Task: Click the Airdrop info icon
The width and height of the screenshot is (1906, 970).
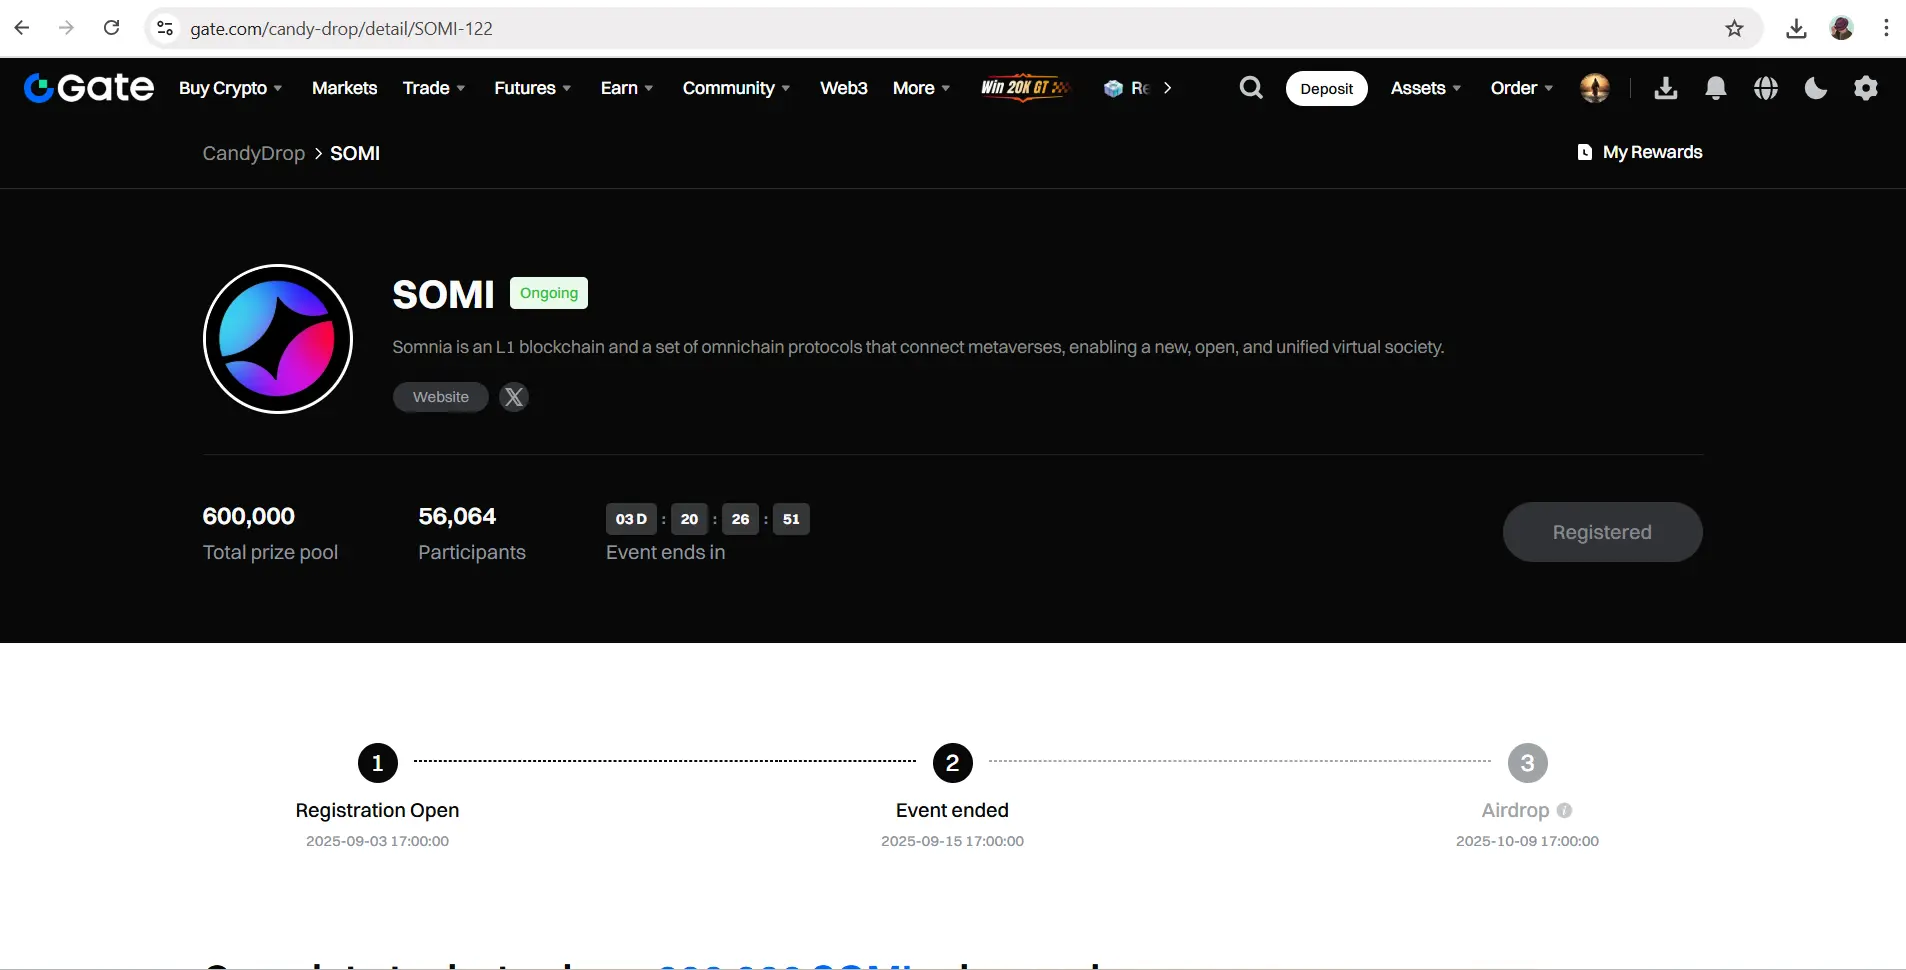Action: [1564, 810]
